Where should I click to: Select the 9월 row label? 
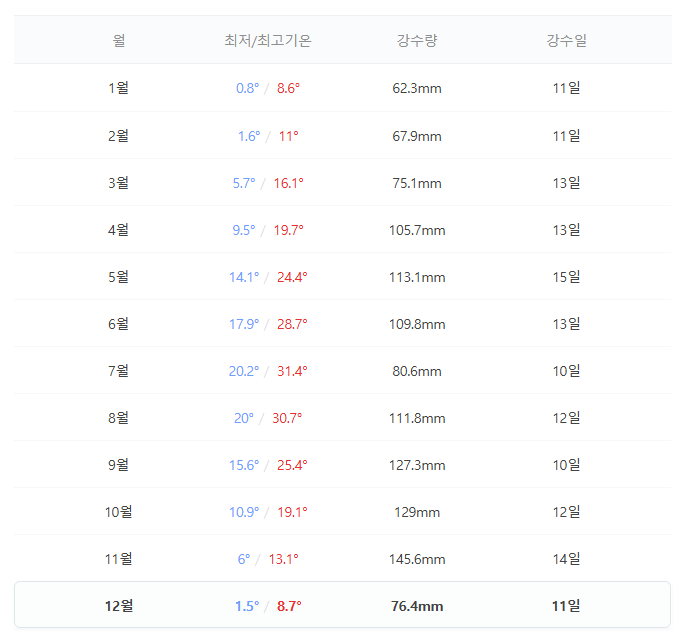coord(118,465)
